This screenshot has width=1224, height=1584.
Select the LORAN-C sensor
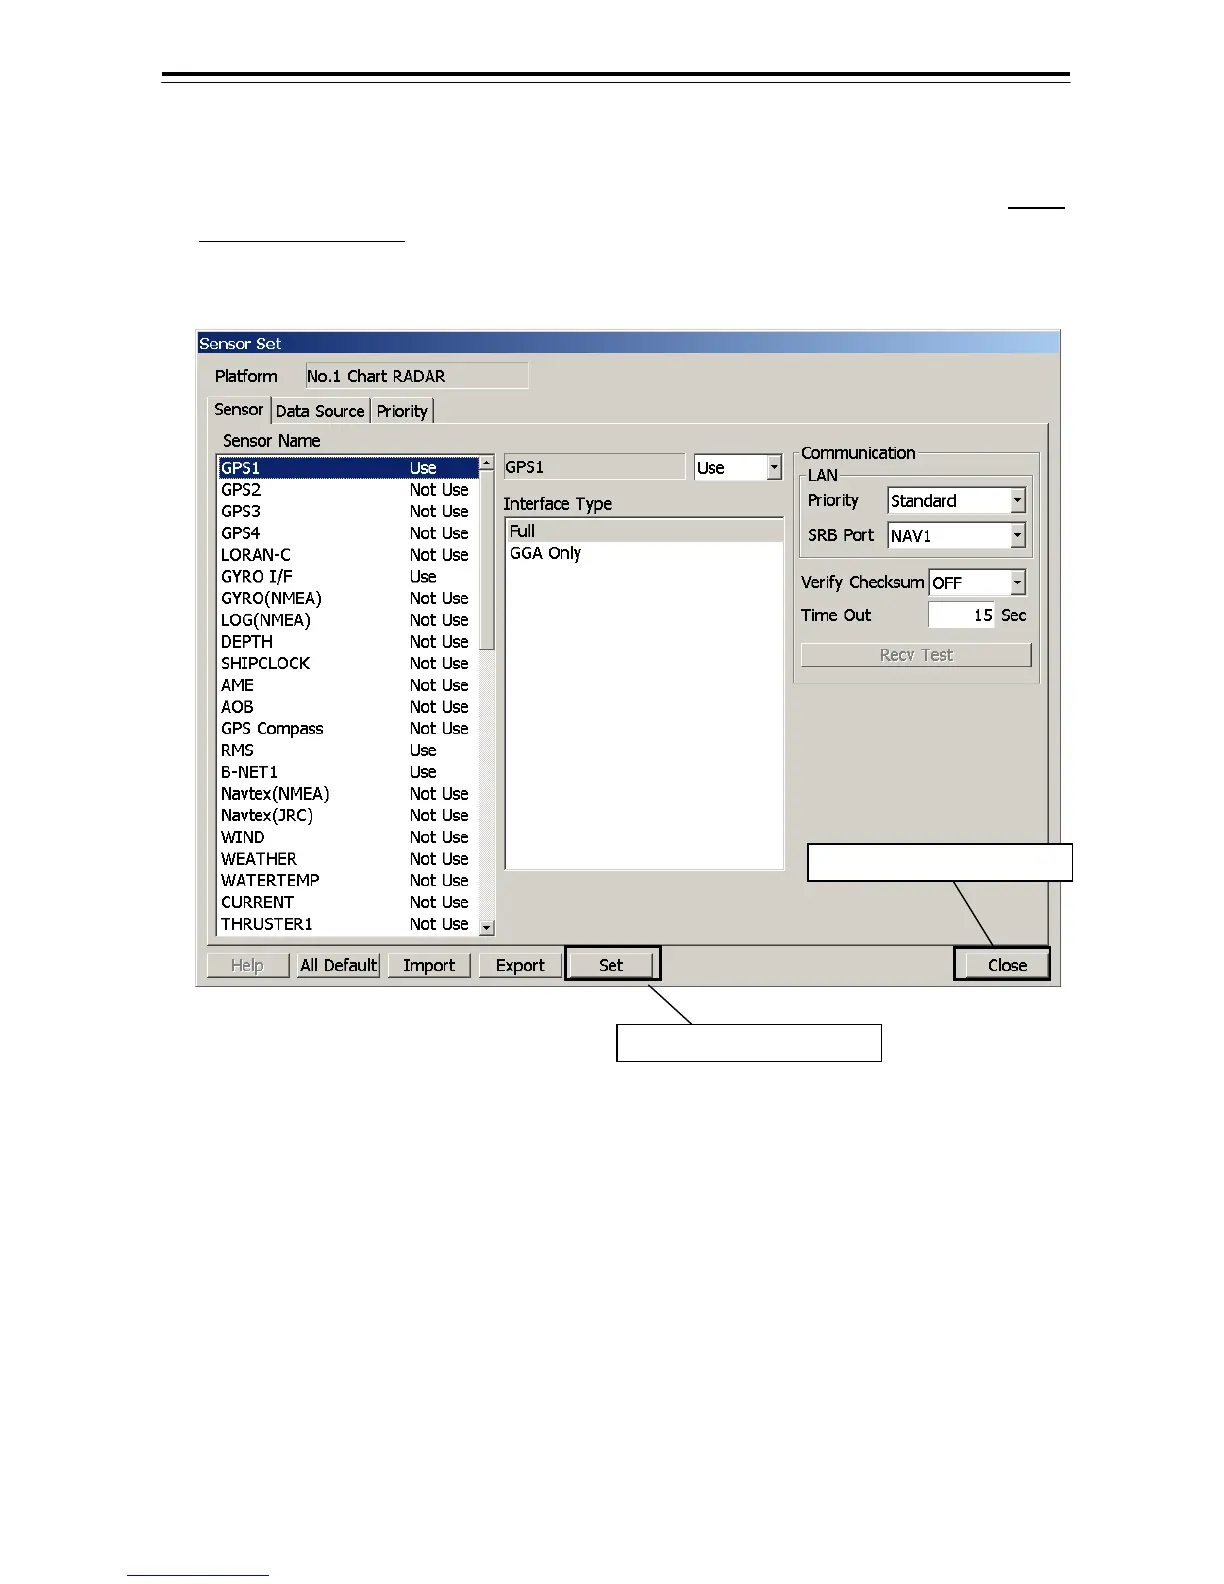pos(348,555)
